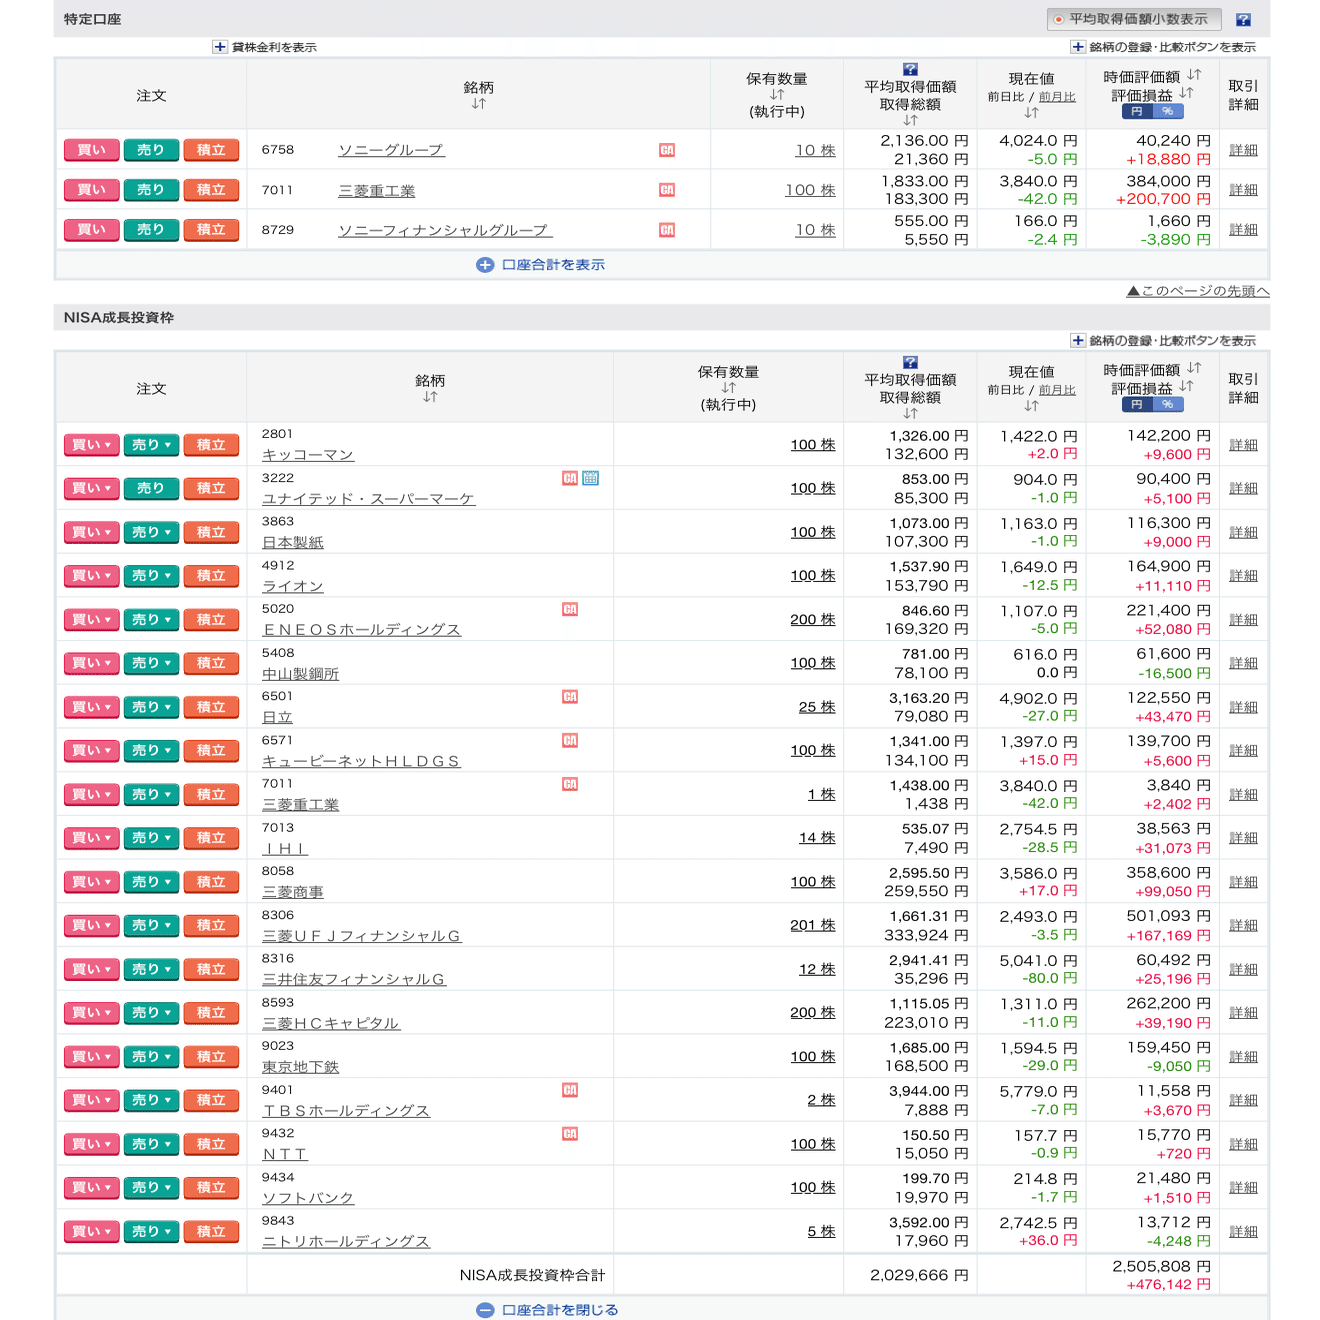Open CA icon in the NTT row

(570, 1134)
